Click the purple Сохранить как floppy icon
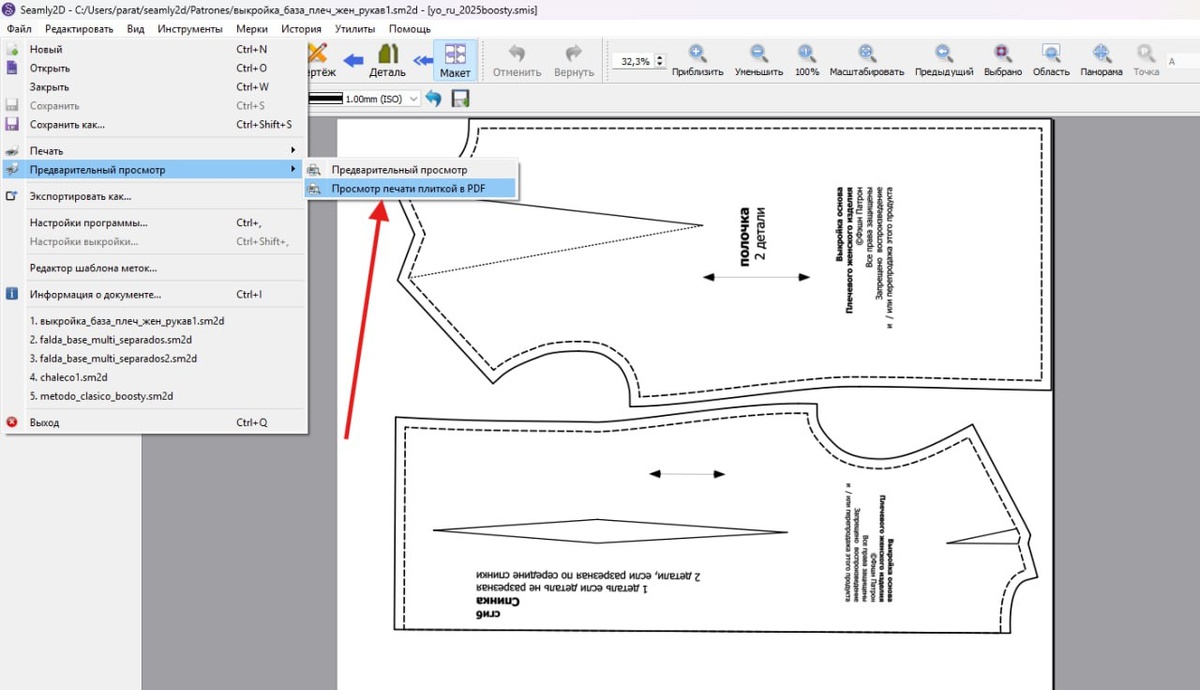 click(x=12, y=125)
